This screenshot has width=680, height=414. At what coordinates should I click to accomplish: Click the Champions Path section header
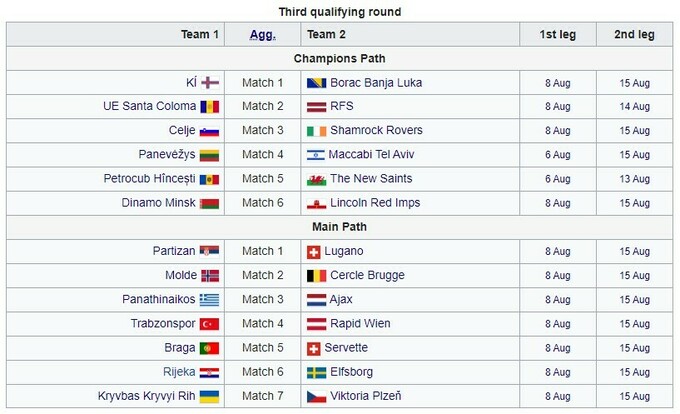pyautogui.click(x=339, y=58)
